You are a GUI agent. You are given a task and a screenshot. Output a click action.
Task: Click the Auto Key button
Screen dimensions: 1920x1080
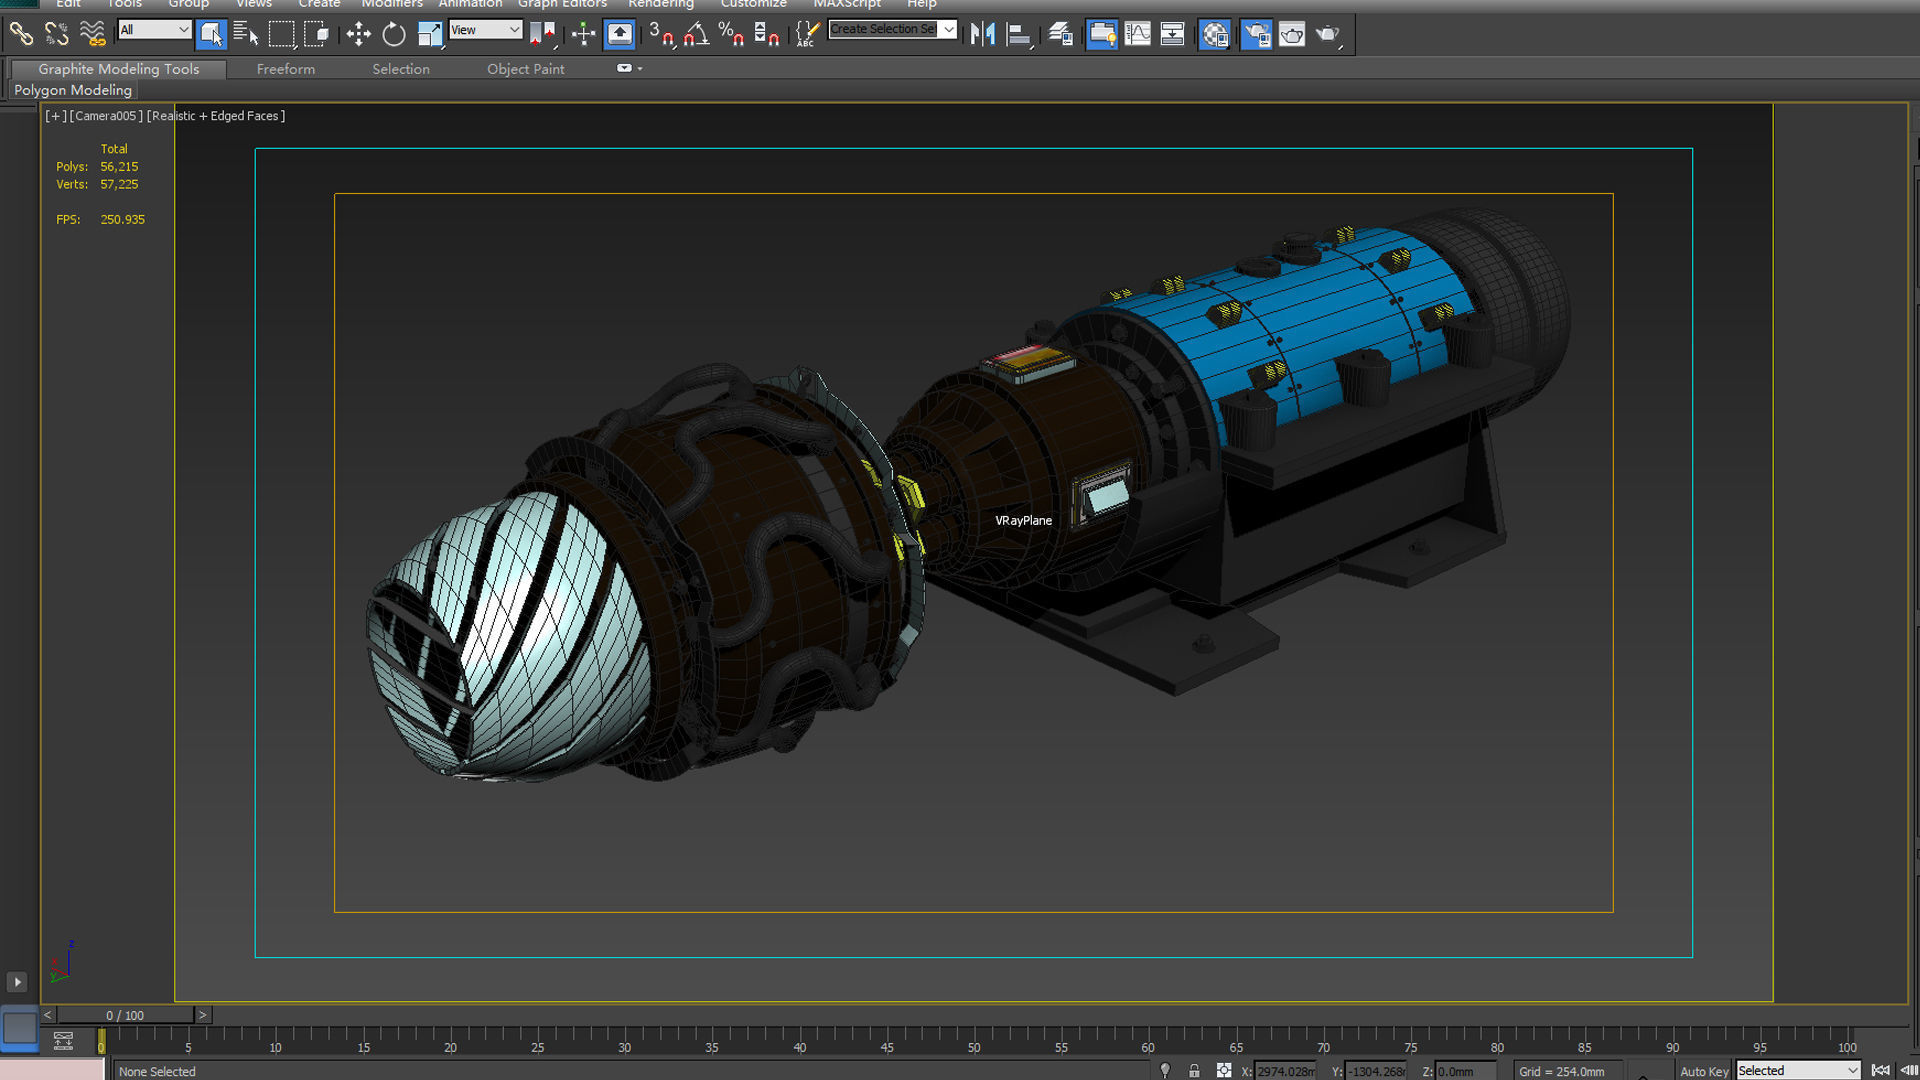(1704, 1071)
